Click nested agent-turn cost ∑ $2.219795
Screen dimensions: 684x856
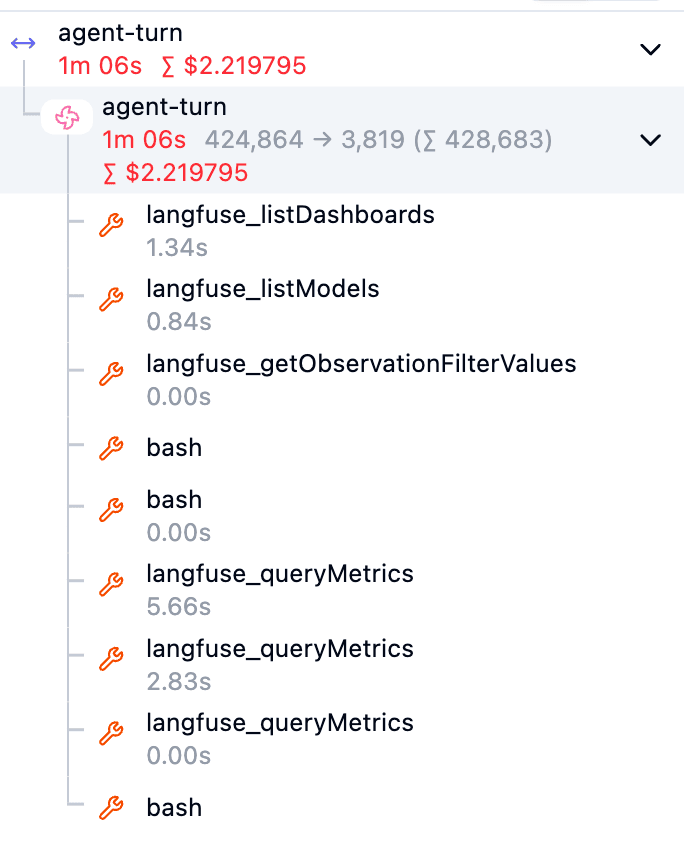tap(175, 173)
